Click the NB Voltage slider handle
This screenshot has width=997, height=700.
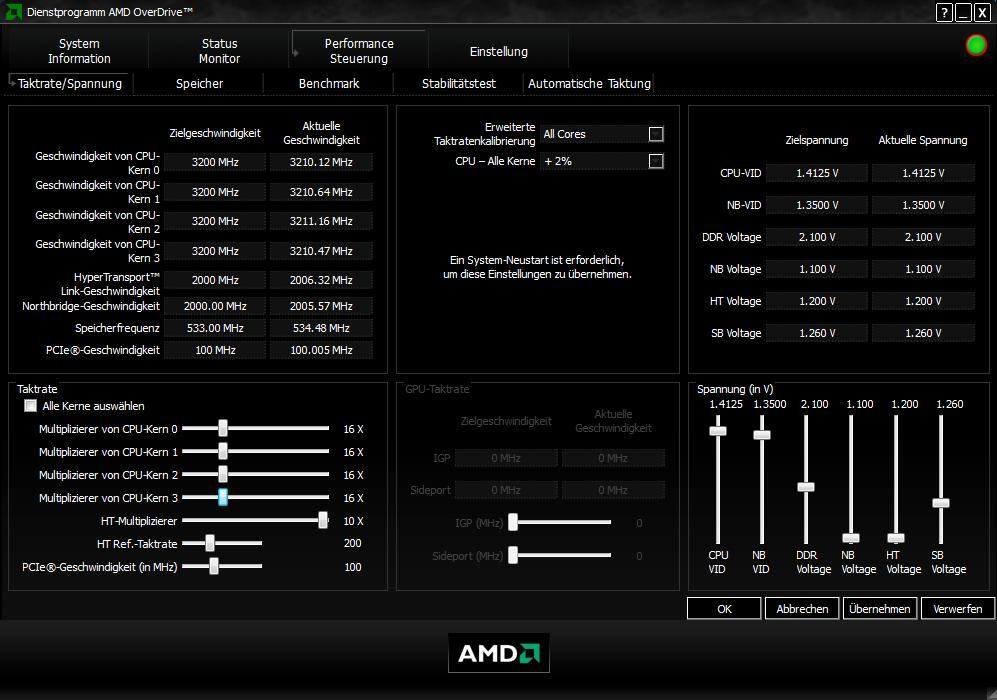pos(851,538)
